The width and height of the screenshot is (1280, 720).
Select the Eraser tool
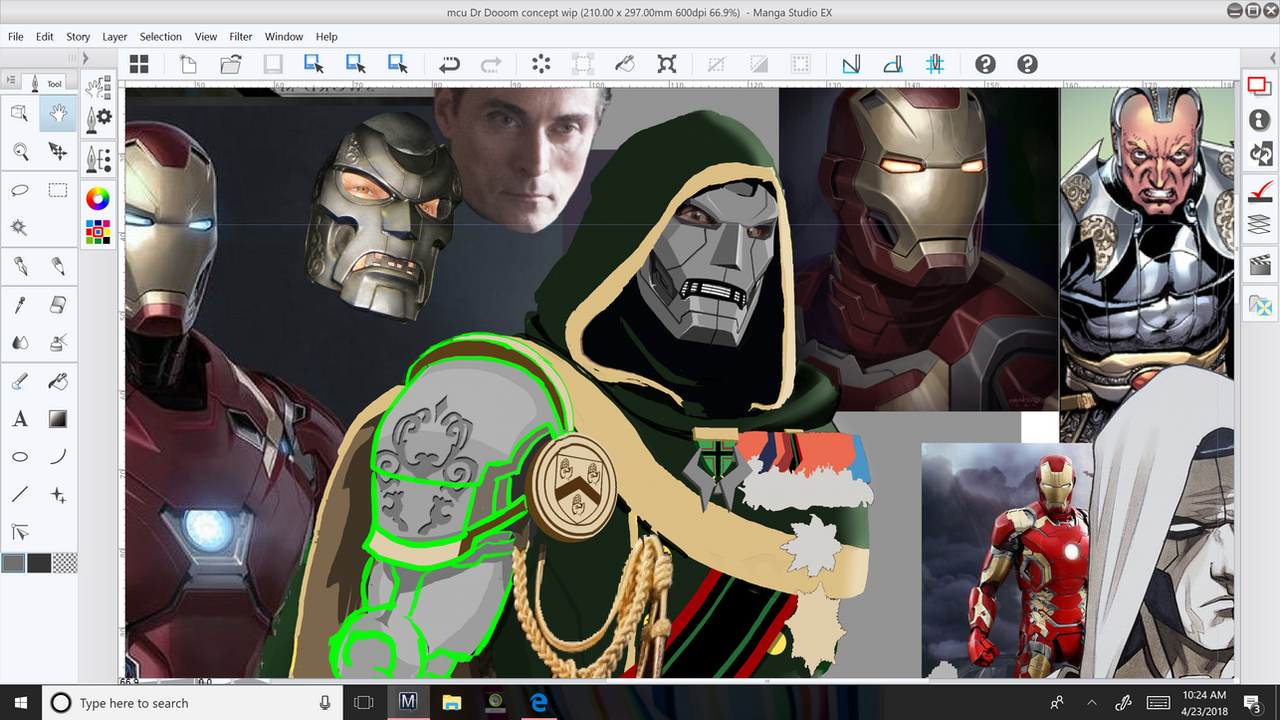(58, 304)
